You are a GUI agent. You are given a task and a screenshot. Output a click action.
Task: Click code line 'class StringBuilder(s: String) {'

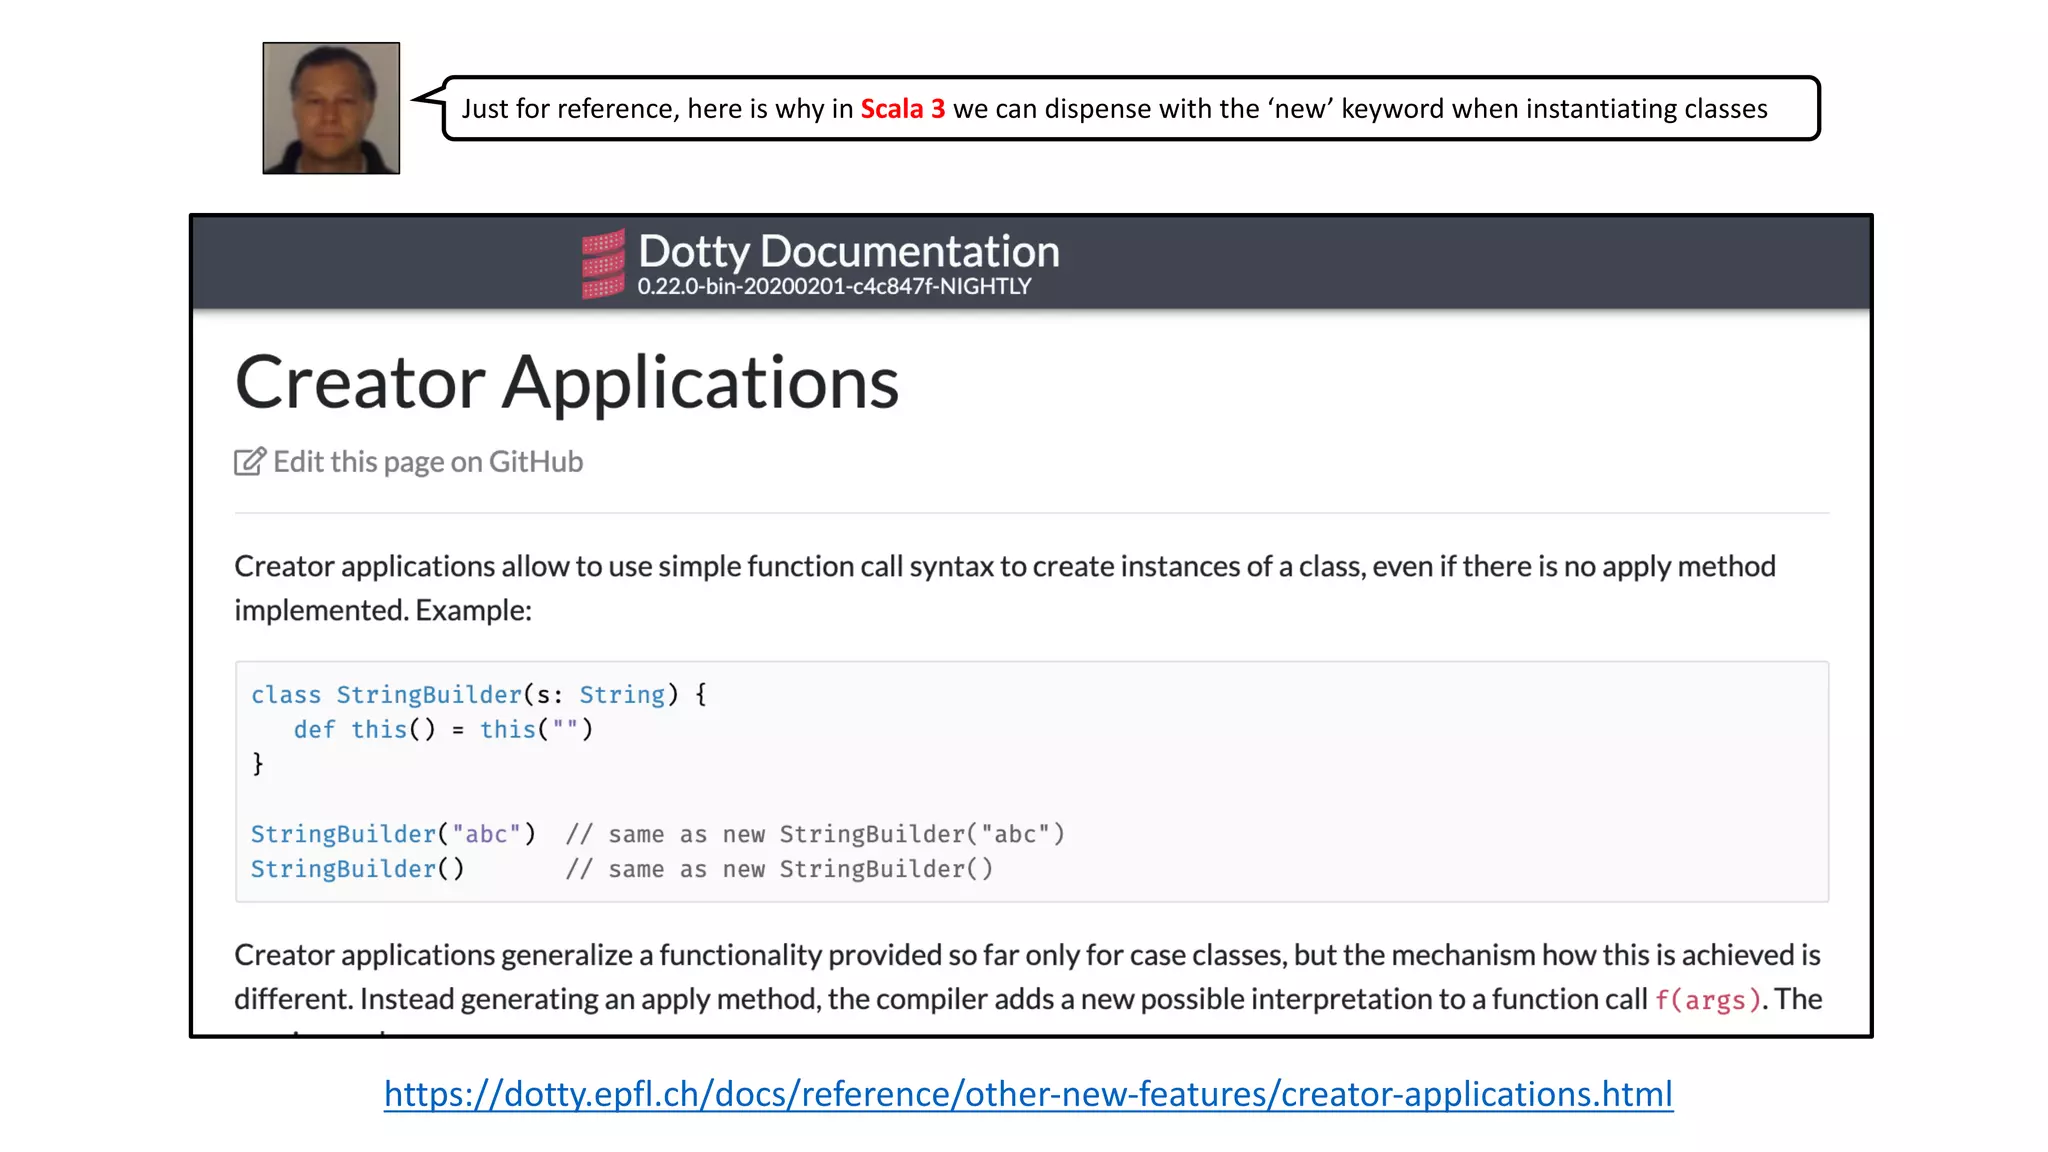(479, 694)
